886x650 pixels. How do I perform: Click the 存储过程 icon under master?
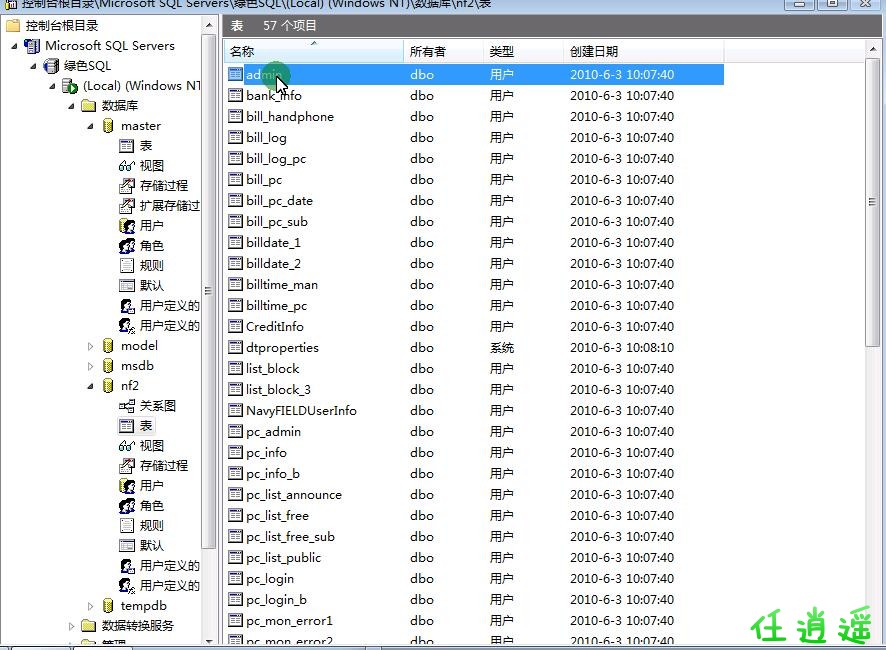pos(127,185)
